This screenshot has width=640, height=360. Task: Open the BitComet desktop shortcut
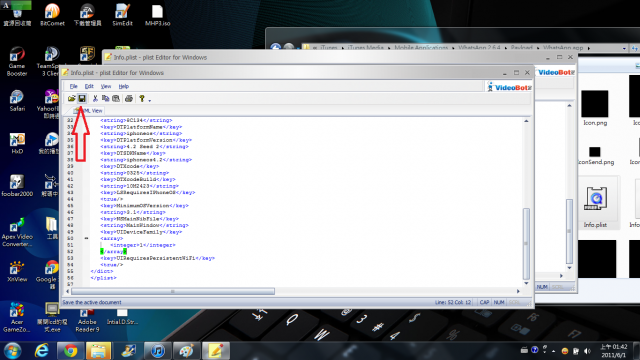52,15
